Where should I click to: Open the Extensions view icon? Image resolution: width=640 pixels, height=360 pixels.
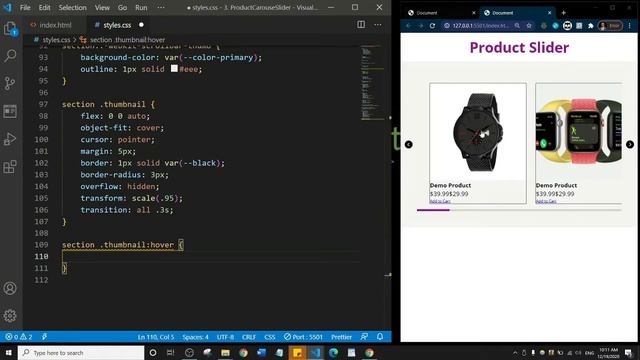click(x=10, y=167)
